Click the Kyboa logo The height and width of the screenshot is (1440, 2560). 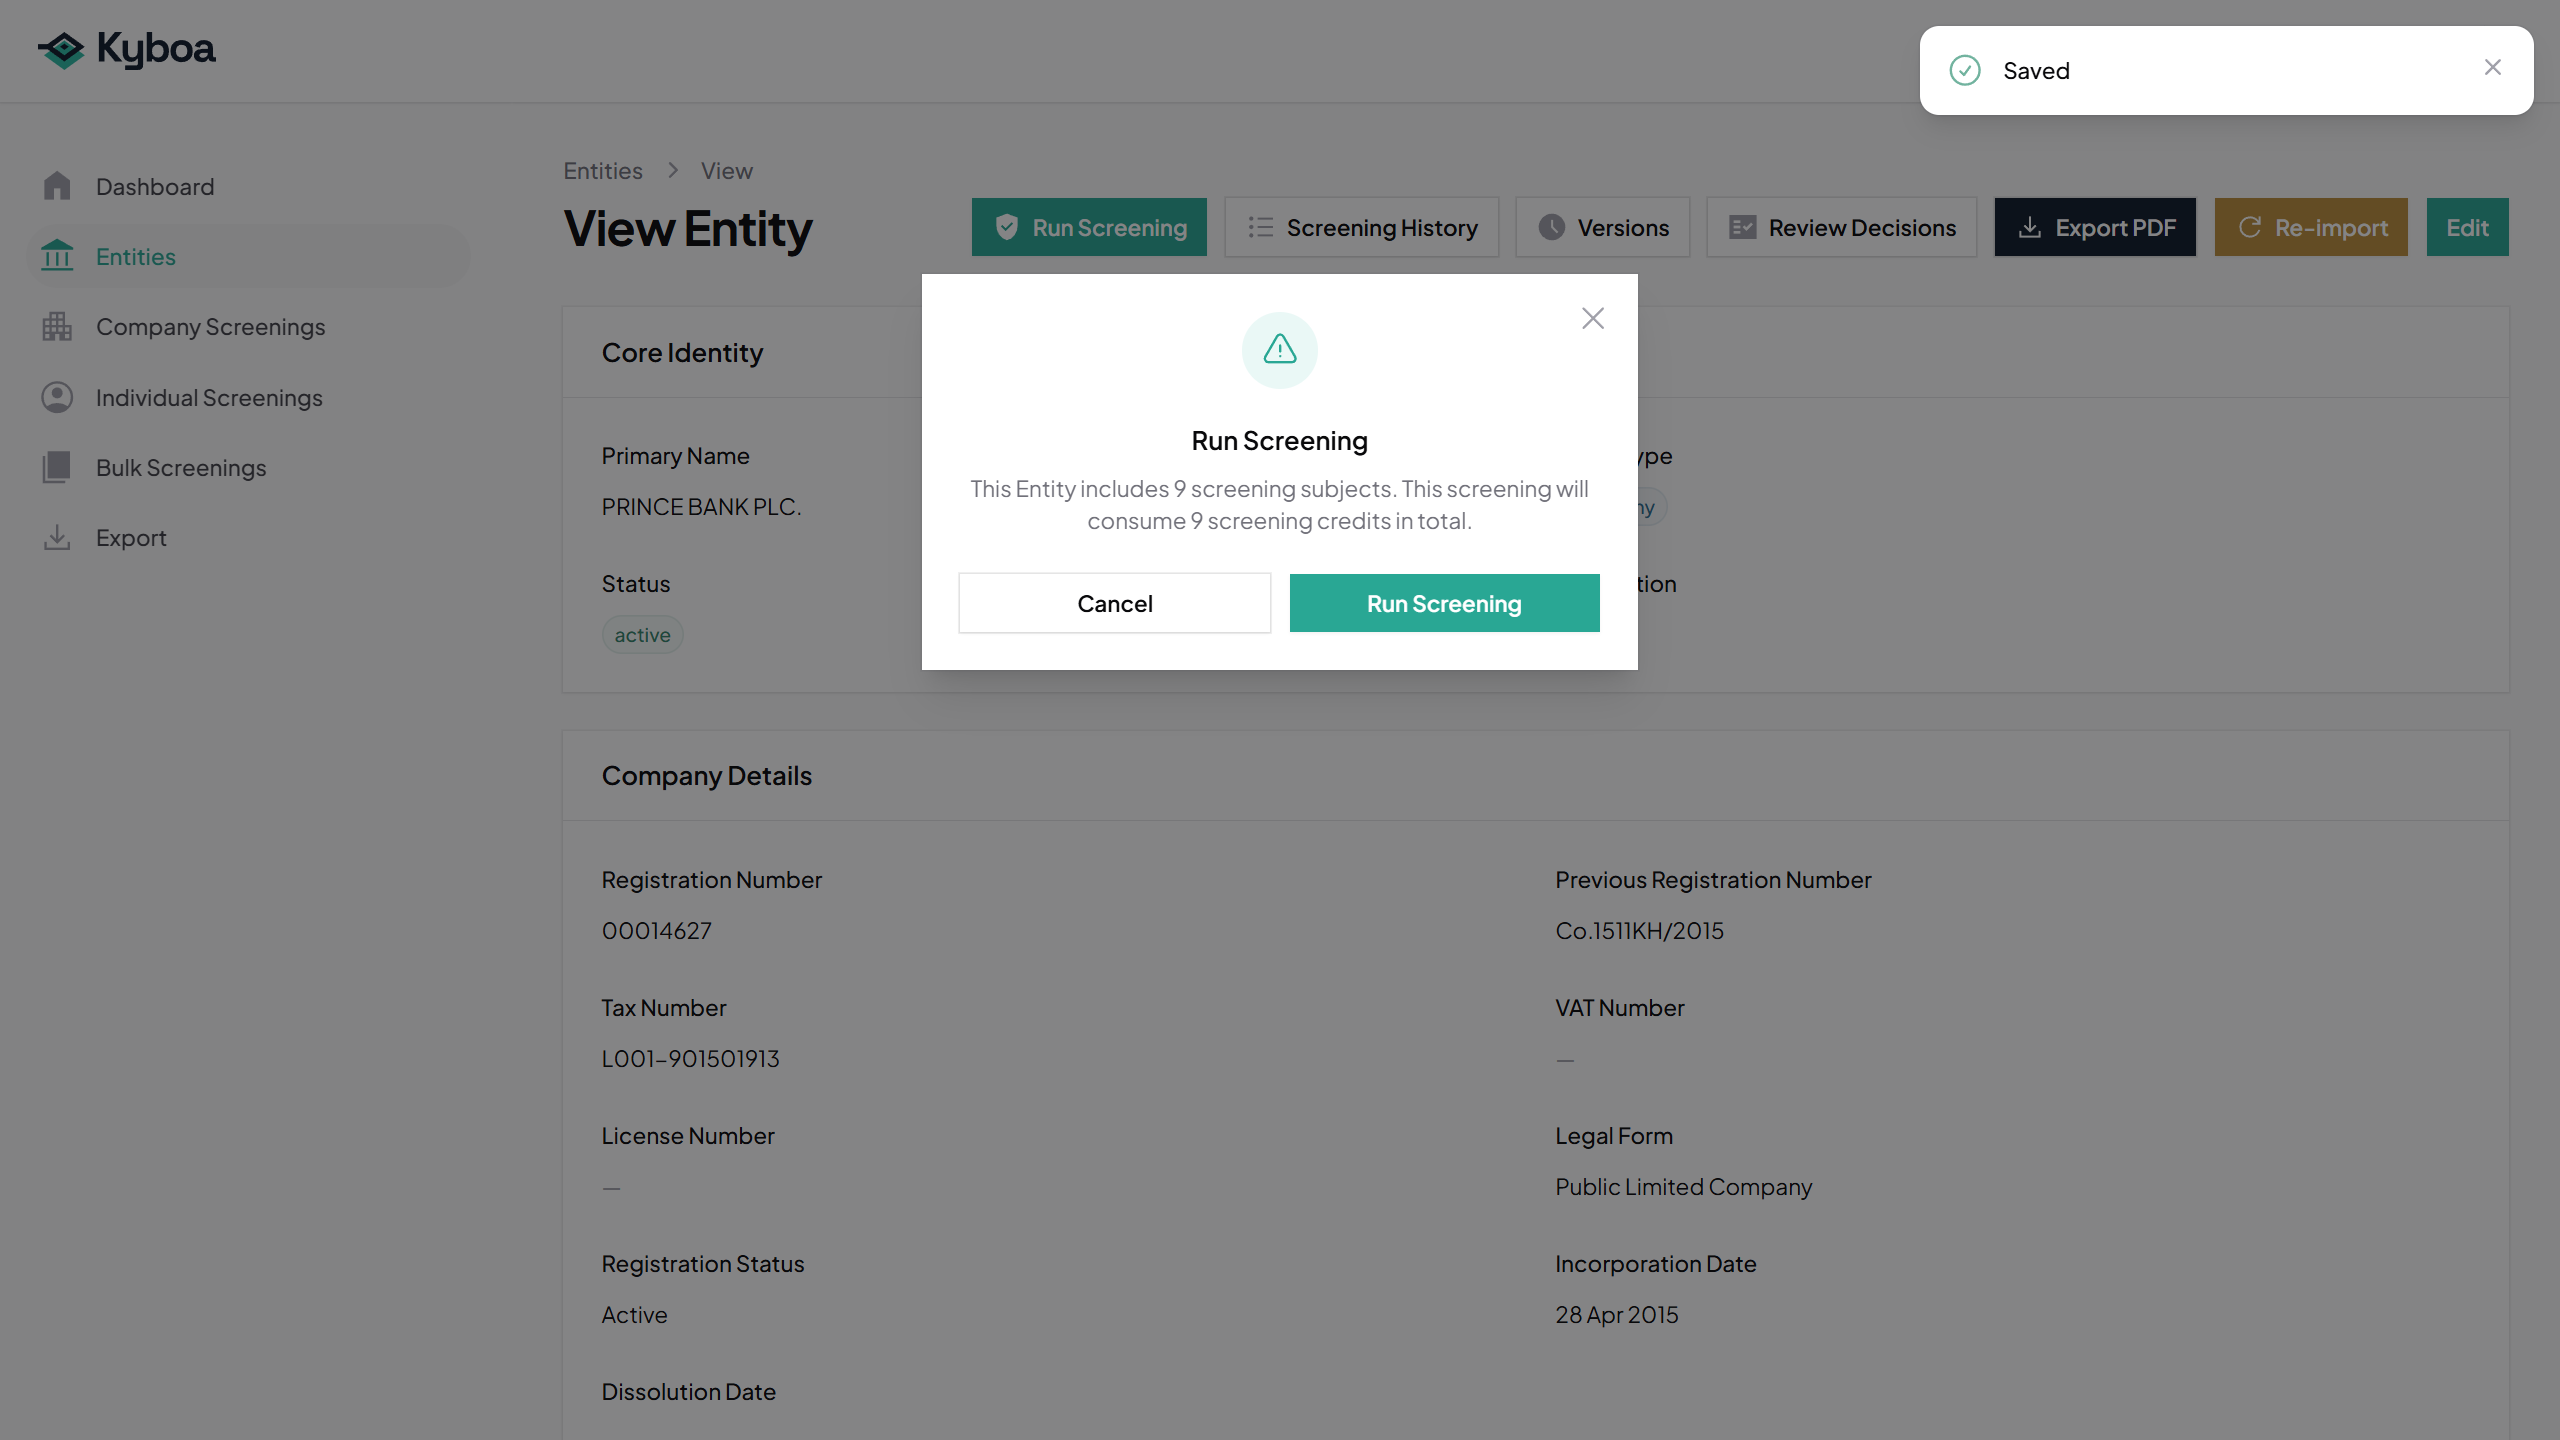(x=126, y=49)
